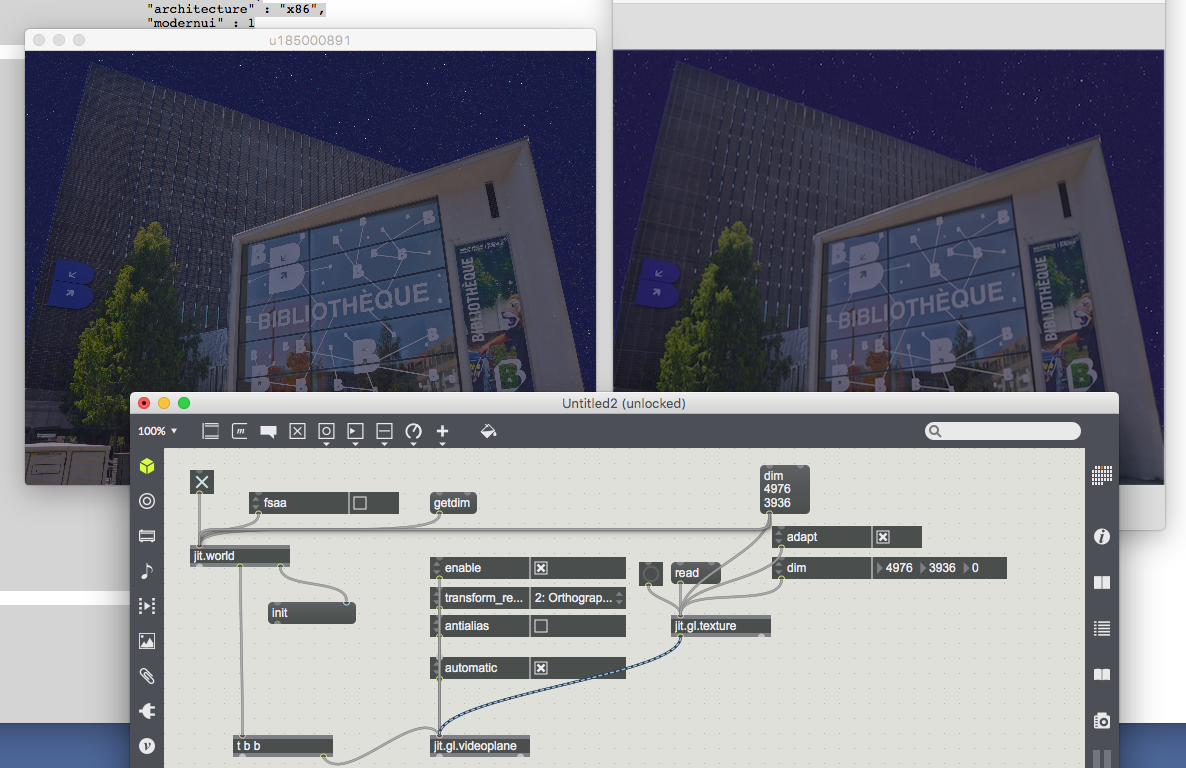
Task: Activate the u185000891 window title bar
Action: [310, 40]
